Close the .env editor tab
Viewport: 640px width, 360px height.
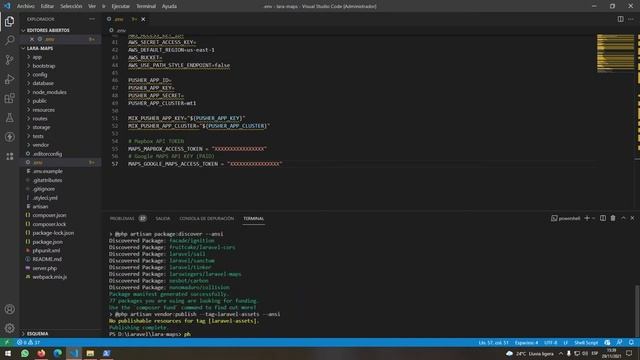(x=143, y=19)
